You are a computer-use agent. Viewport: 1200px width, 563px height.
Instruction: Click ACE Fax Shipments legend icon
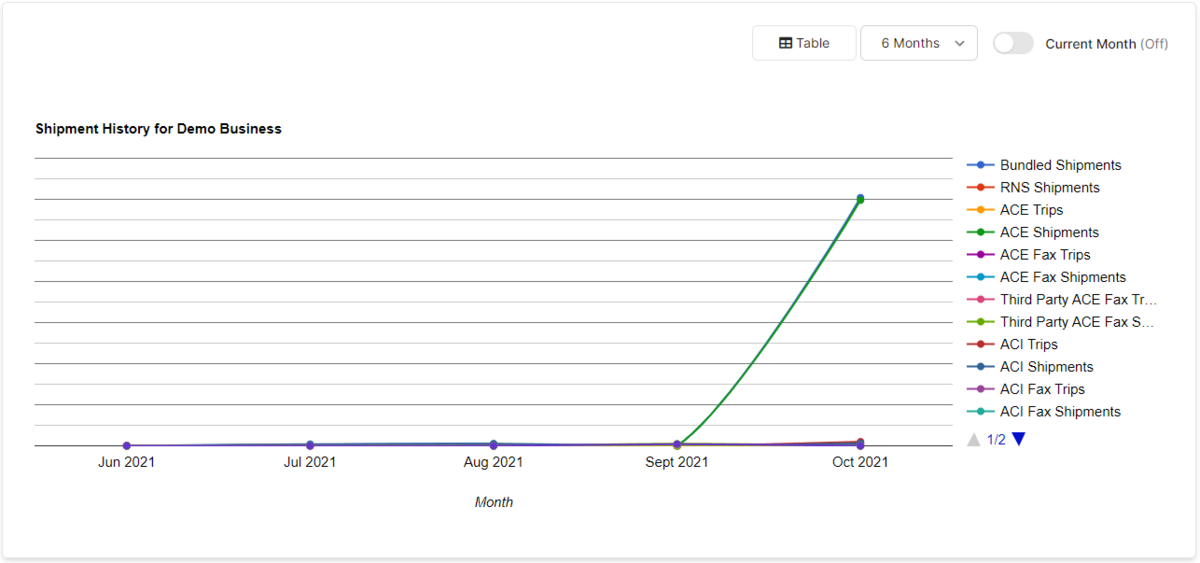[x=981, y=277]
